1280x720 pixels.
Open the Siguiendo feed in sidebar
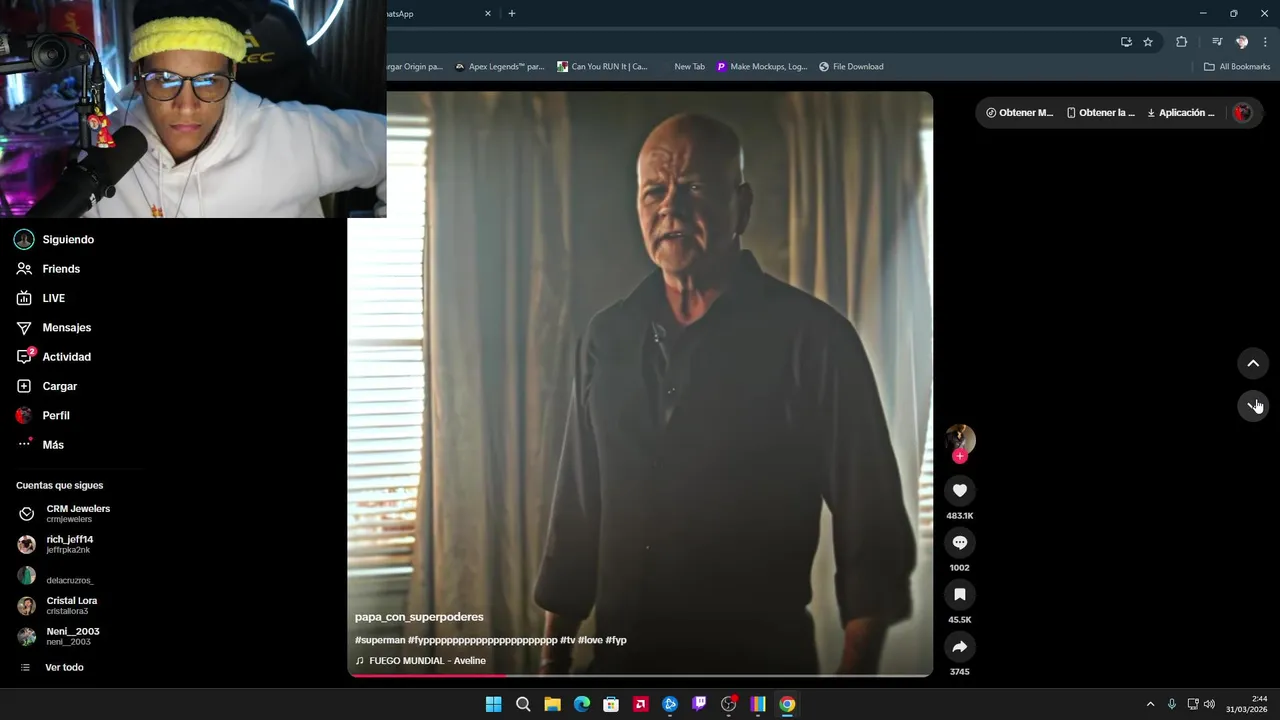54,240
